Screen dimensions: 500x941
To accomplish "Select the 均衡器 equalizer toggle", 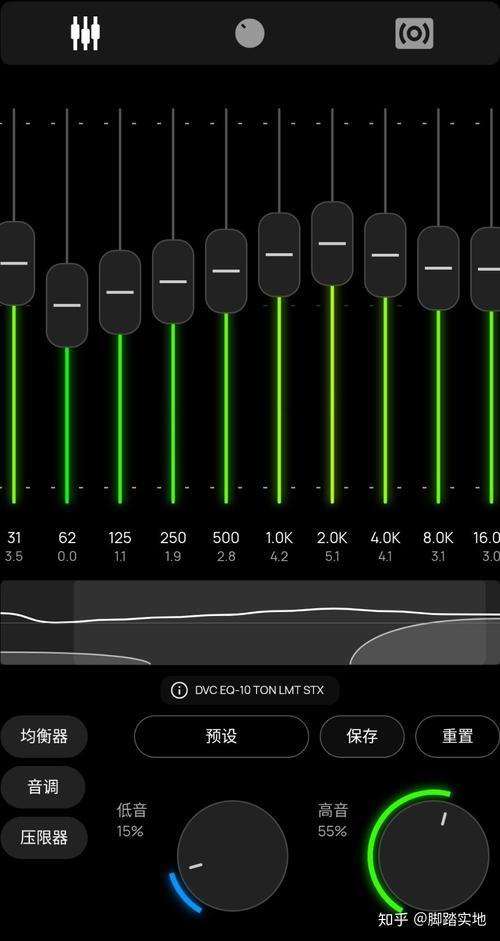I will tap(44, 736).
